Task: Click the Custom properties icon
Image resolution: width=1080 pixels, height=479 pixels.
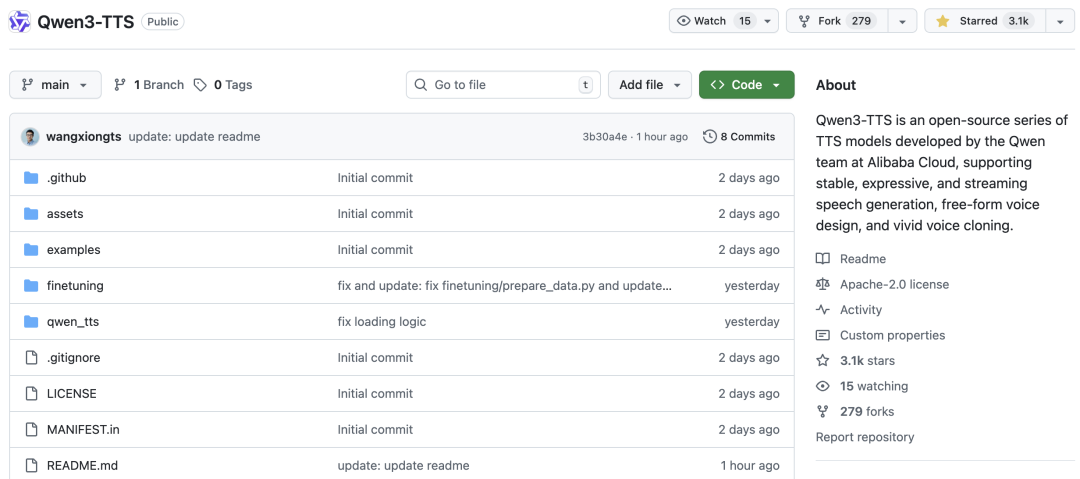Action: (x=822, y=335)
